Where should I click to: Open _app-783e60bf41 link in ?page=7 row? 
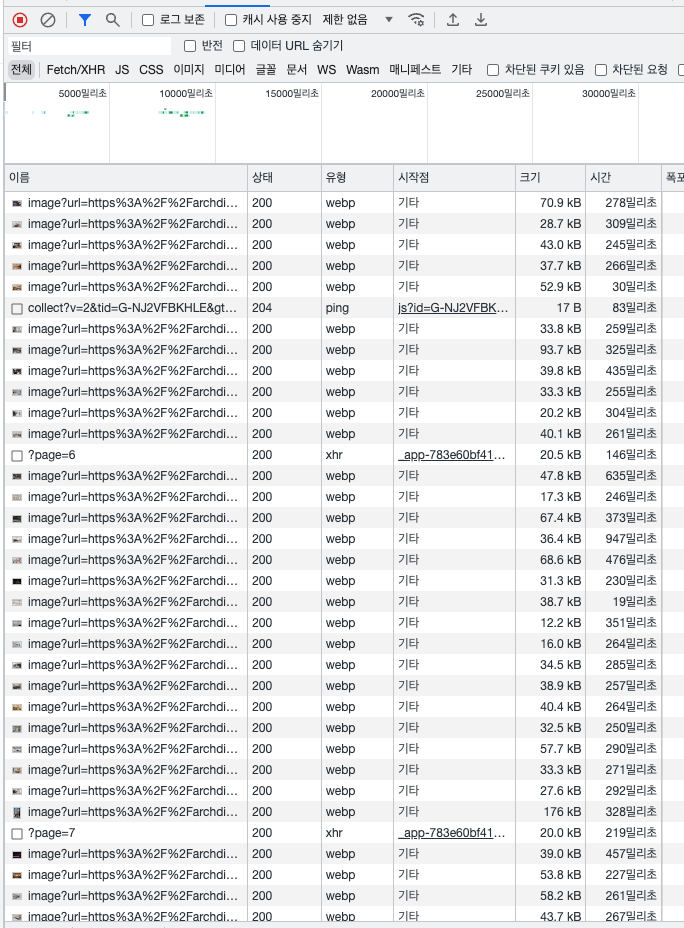[x=451, y=833]
